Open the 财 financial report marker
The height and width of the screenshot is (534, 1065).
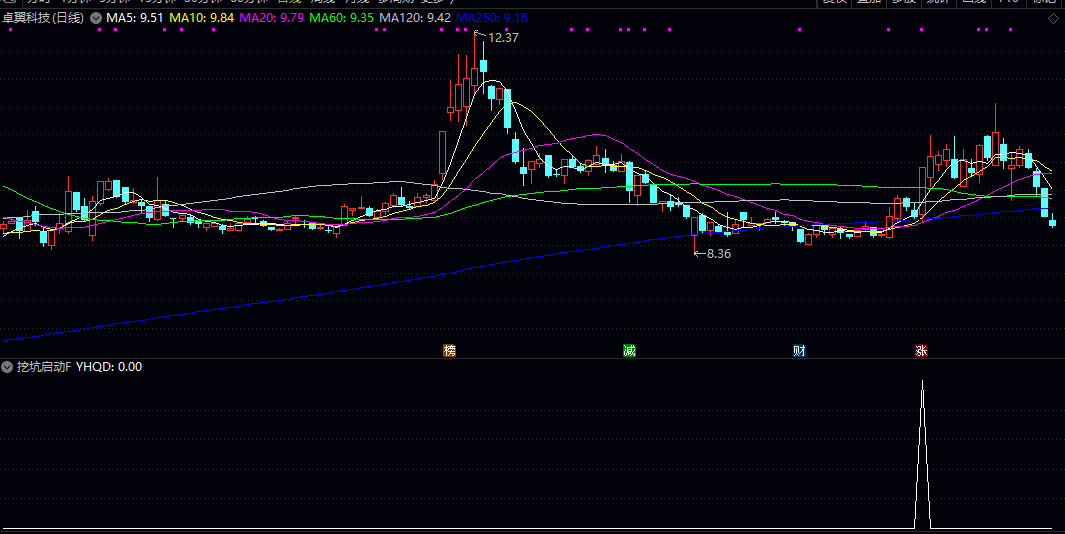(x=799, y=351)
